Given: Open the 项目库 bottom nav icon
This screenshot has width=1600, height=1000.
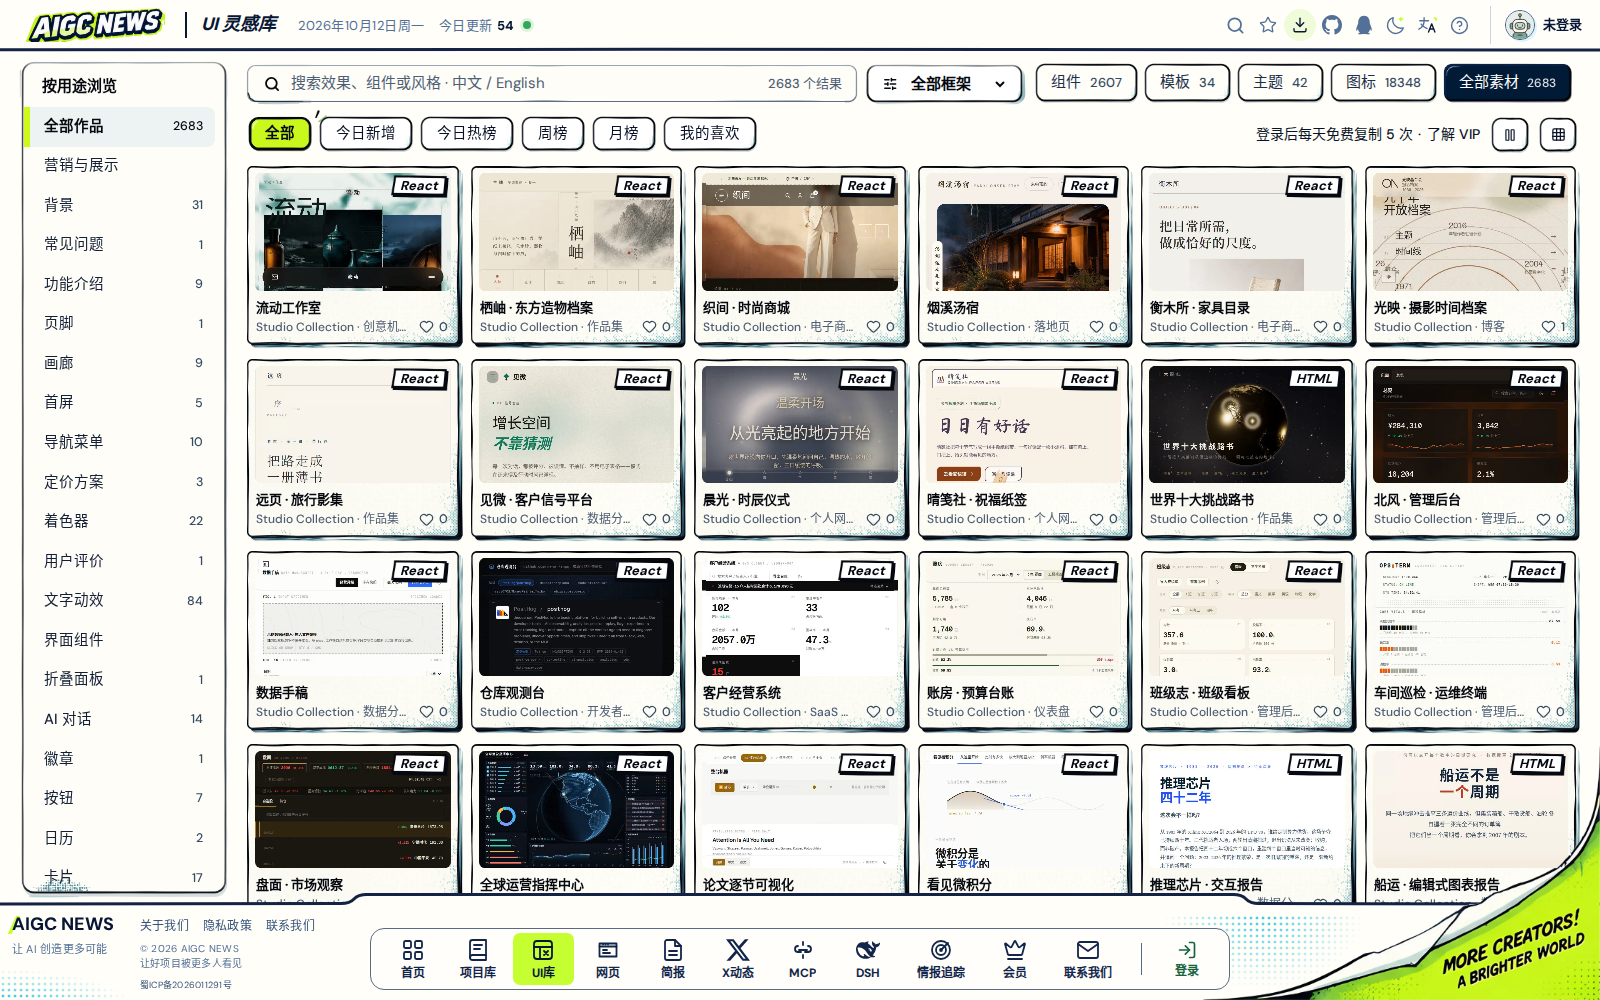Looking at the screenshot, I should pyautogui.click(x=478, y=959).
